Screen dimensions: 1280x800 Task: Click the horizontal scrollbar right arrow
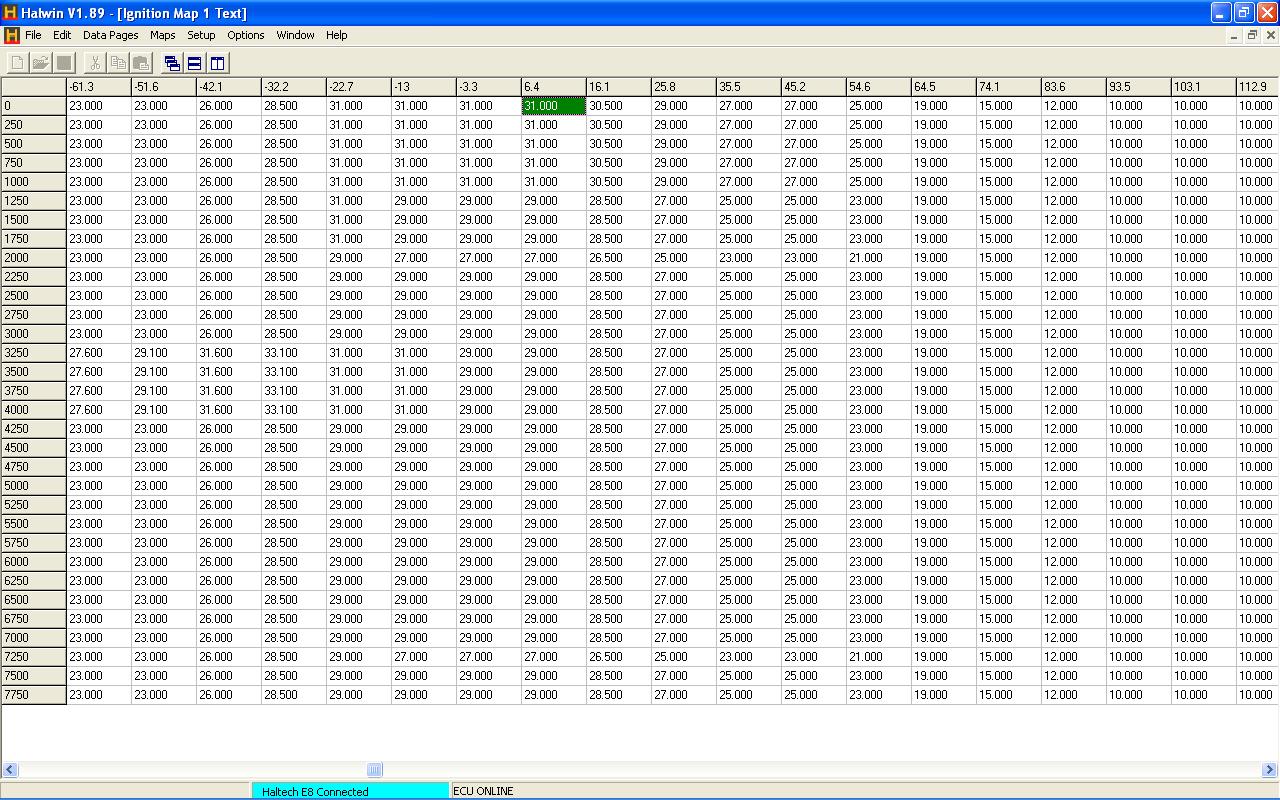click(1270, 770)
